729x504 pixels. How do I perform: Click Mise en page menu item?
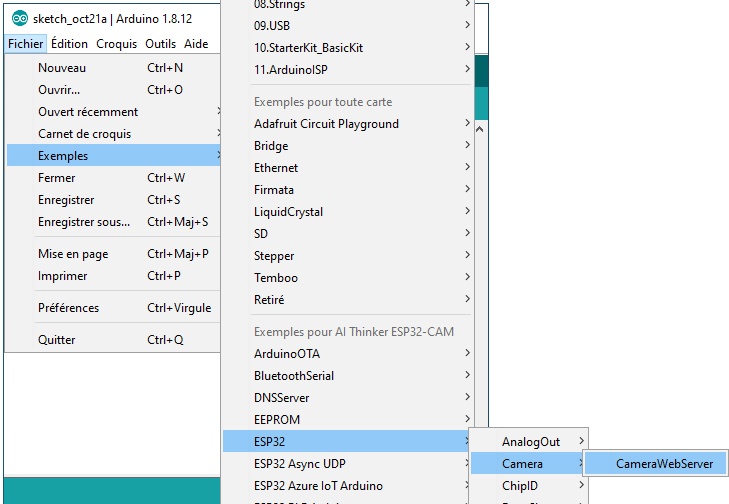pos(73,254)
